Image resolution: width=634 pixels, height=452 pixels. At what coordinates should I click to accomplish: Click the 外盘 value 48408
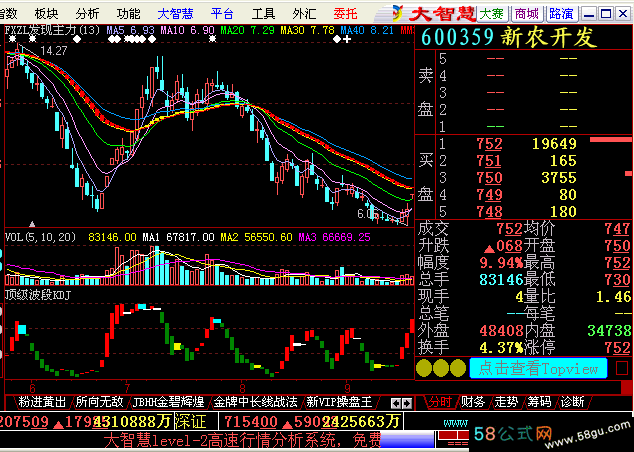[x=501, y=331]
